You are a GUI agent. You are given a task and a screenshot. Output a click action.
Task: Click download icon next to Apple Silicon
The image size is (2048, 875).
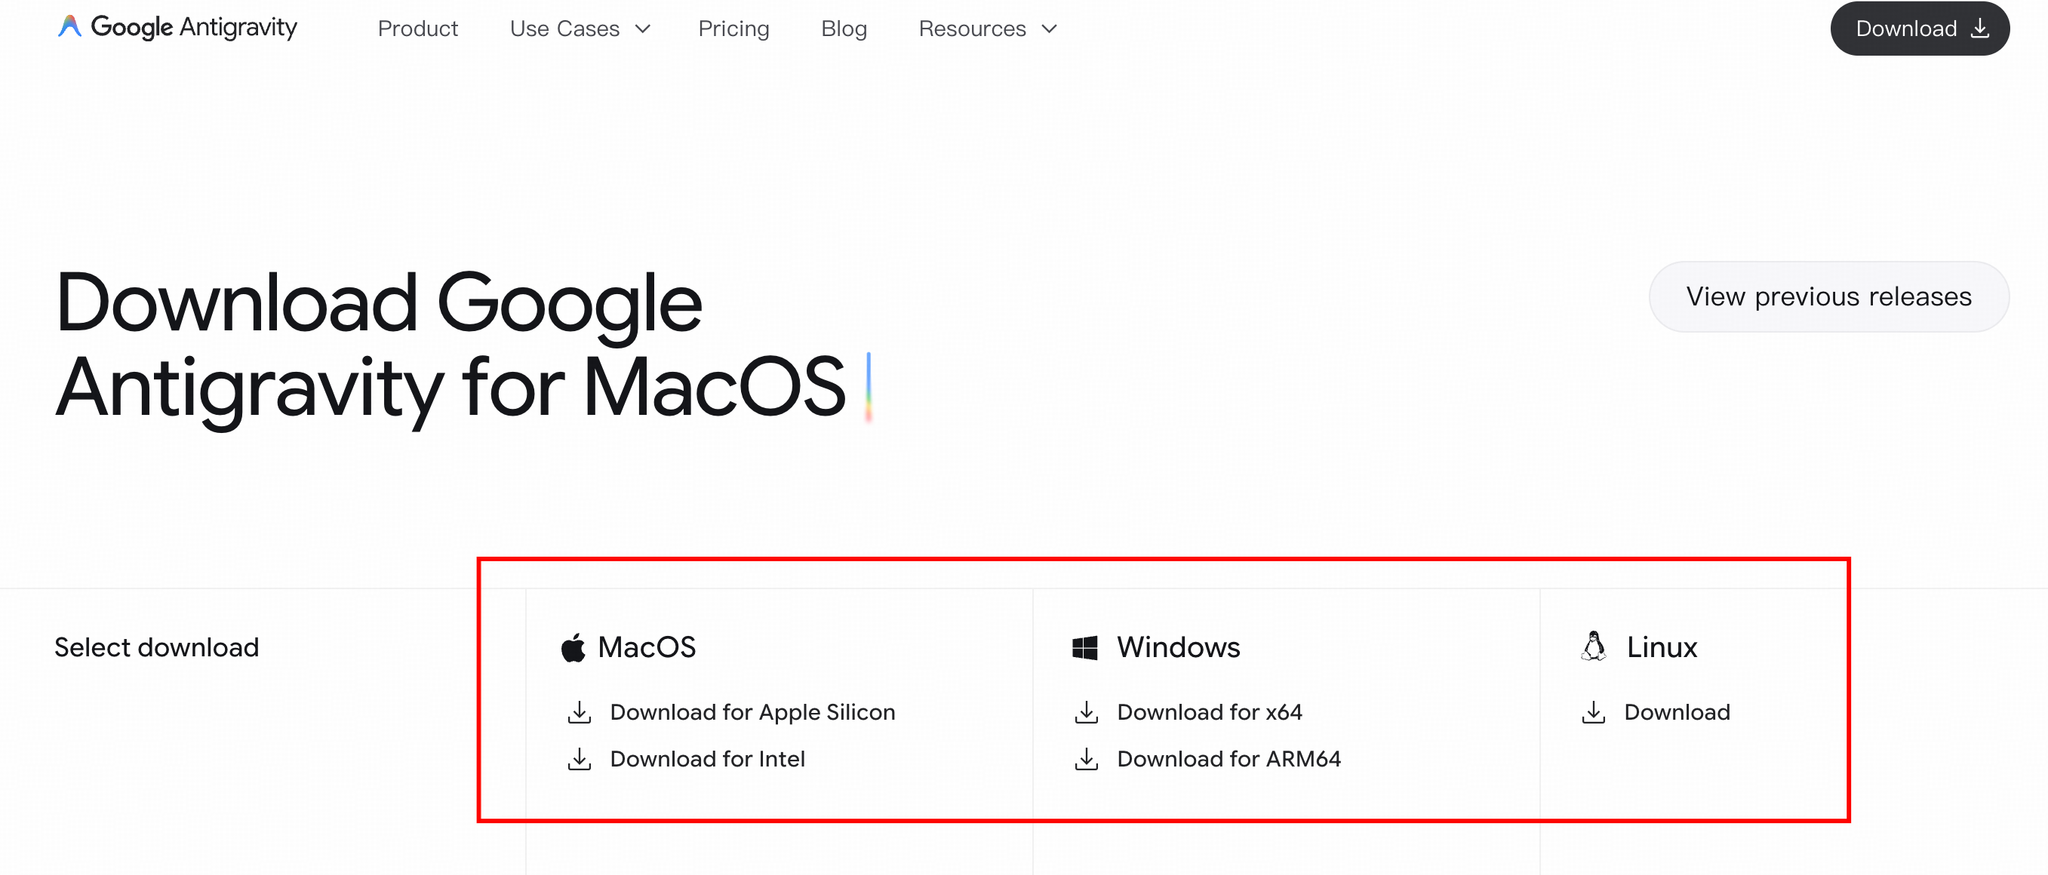point(579,713)
